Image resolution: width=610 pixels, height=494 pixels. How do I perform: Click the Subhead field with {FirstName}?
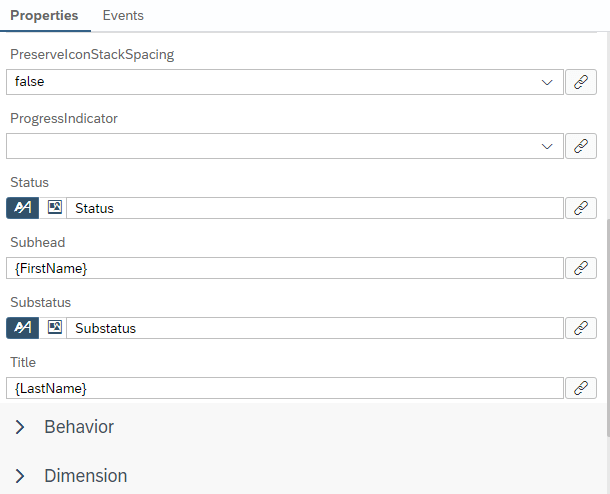[x=284, y=268]
